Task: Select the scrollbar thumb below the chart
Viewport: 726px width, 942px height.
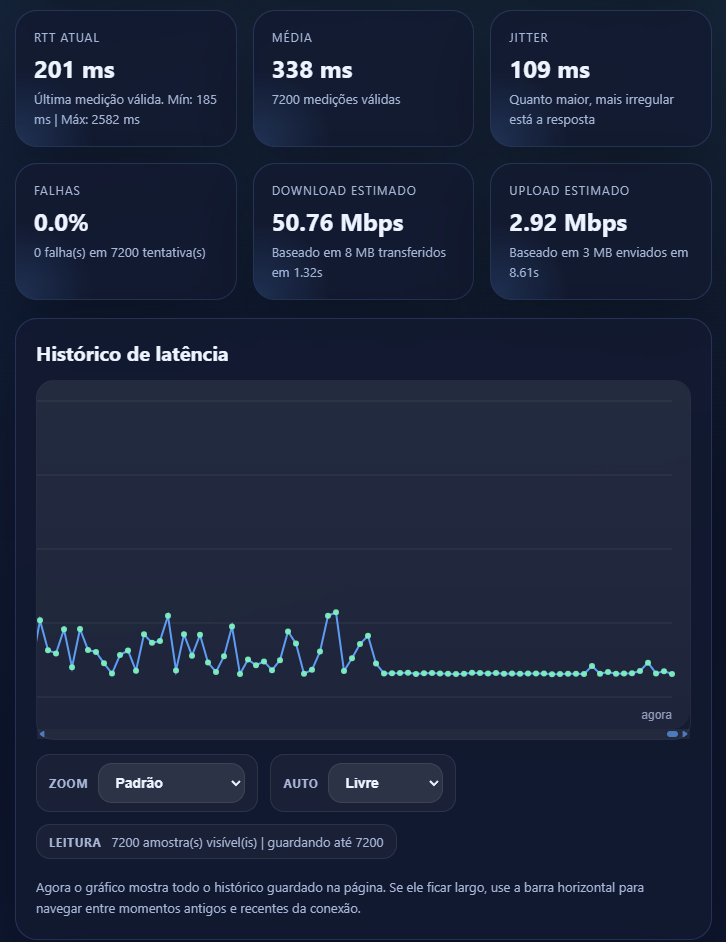Action: (x=670, y=733)
